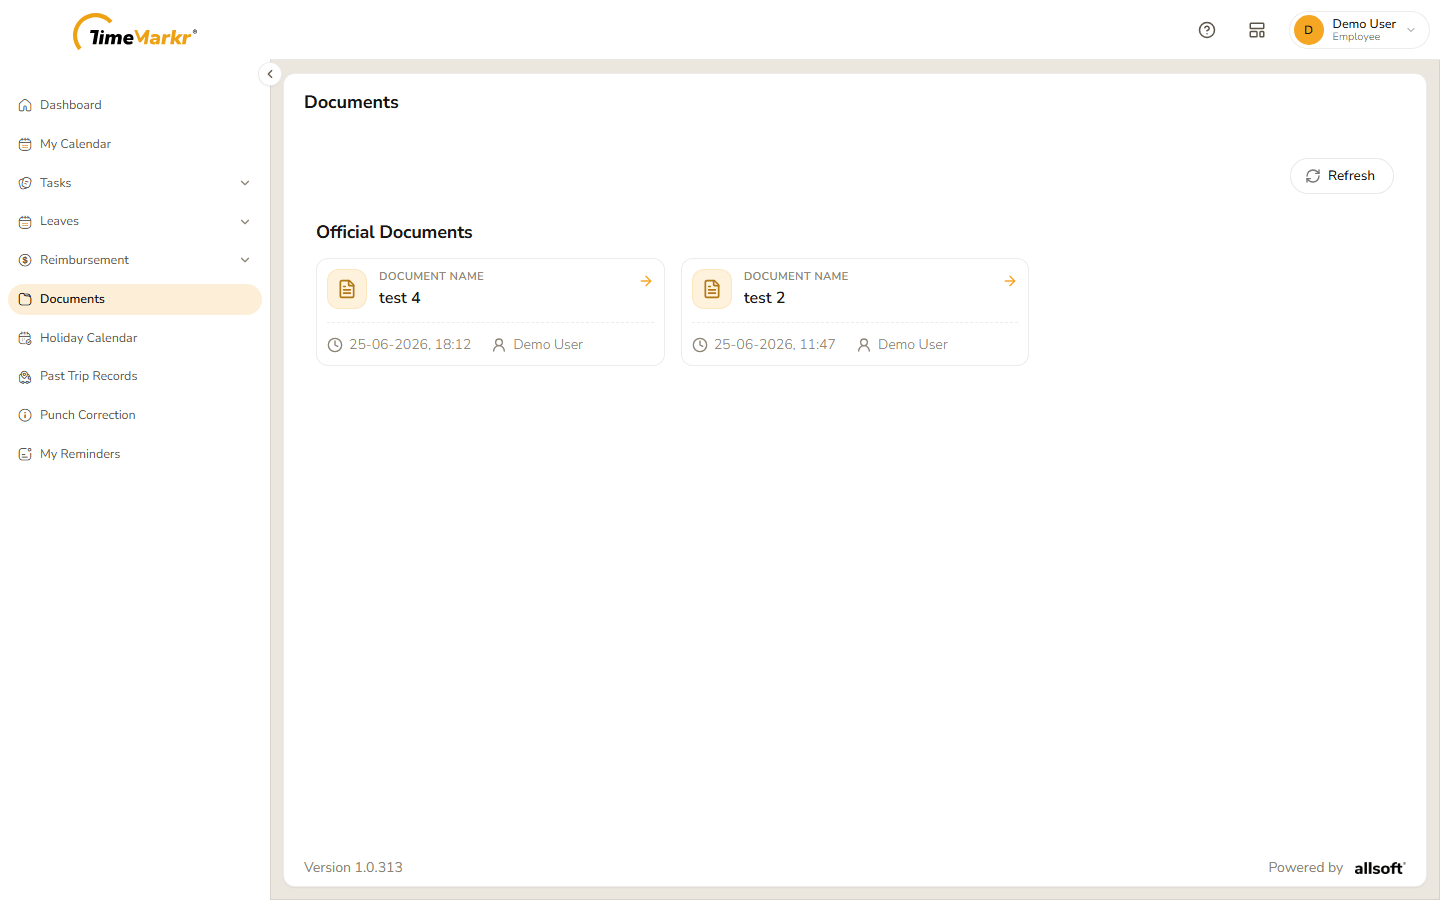Open My Reminders
Viewport: 1440px width, 900px height.
[x=135, y=454]
